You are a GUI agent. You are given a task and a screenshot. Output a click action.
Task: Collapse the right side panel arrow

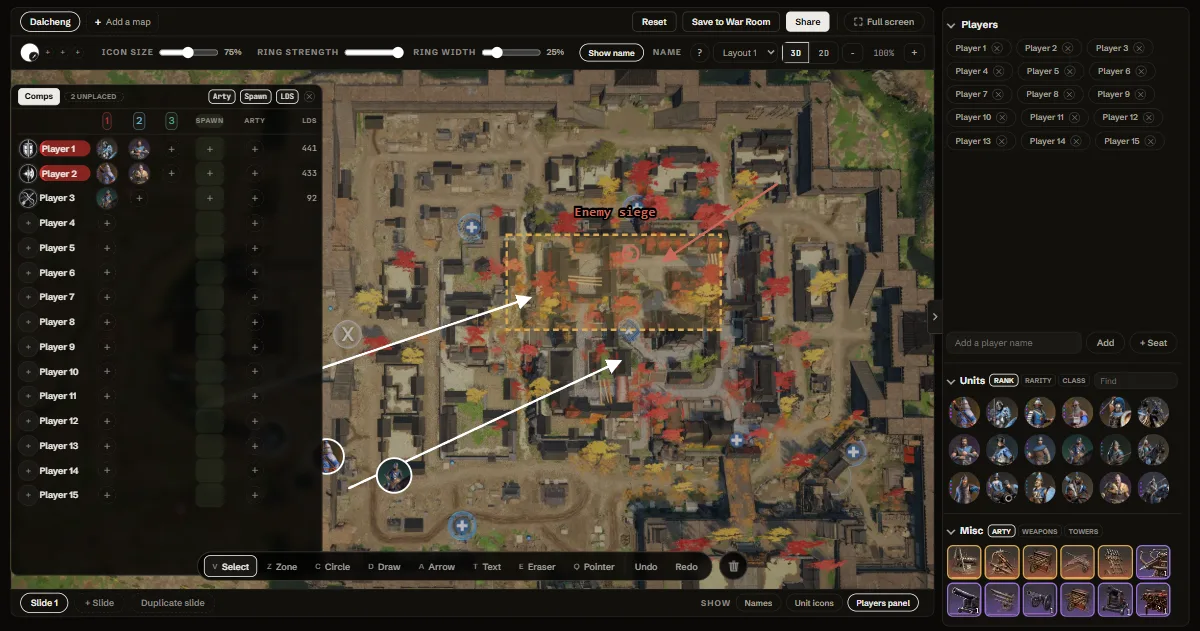tap(935, 316)
